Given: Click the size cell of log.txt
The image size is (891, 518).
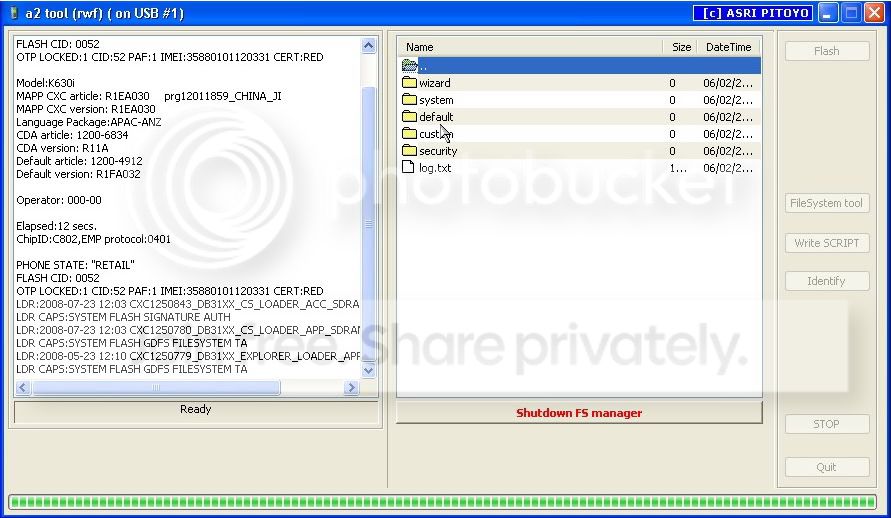Looking at the screenshot, I should pos(678,168).
